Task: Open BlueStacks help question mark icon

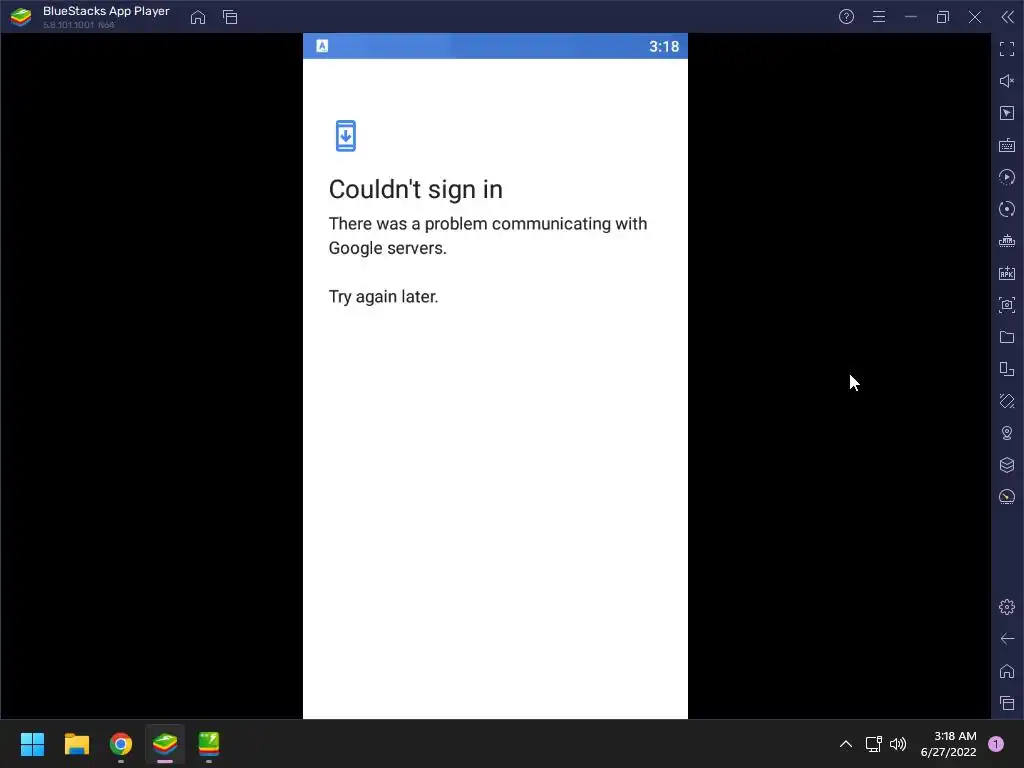Action: [x=846, y=17]
